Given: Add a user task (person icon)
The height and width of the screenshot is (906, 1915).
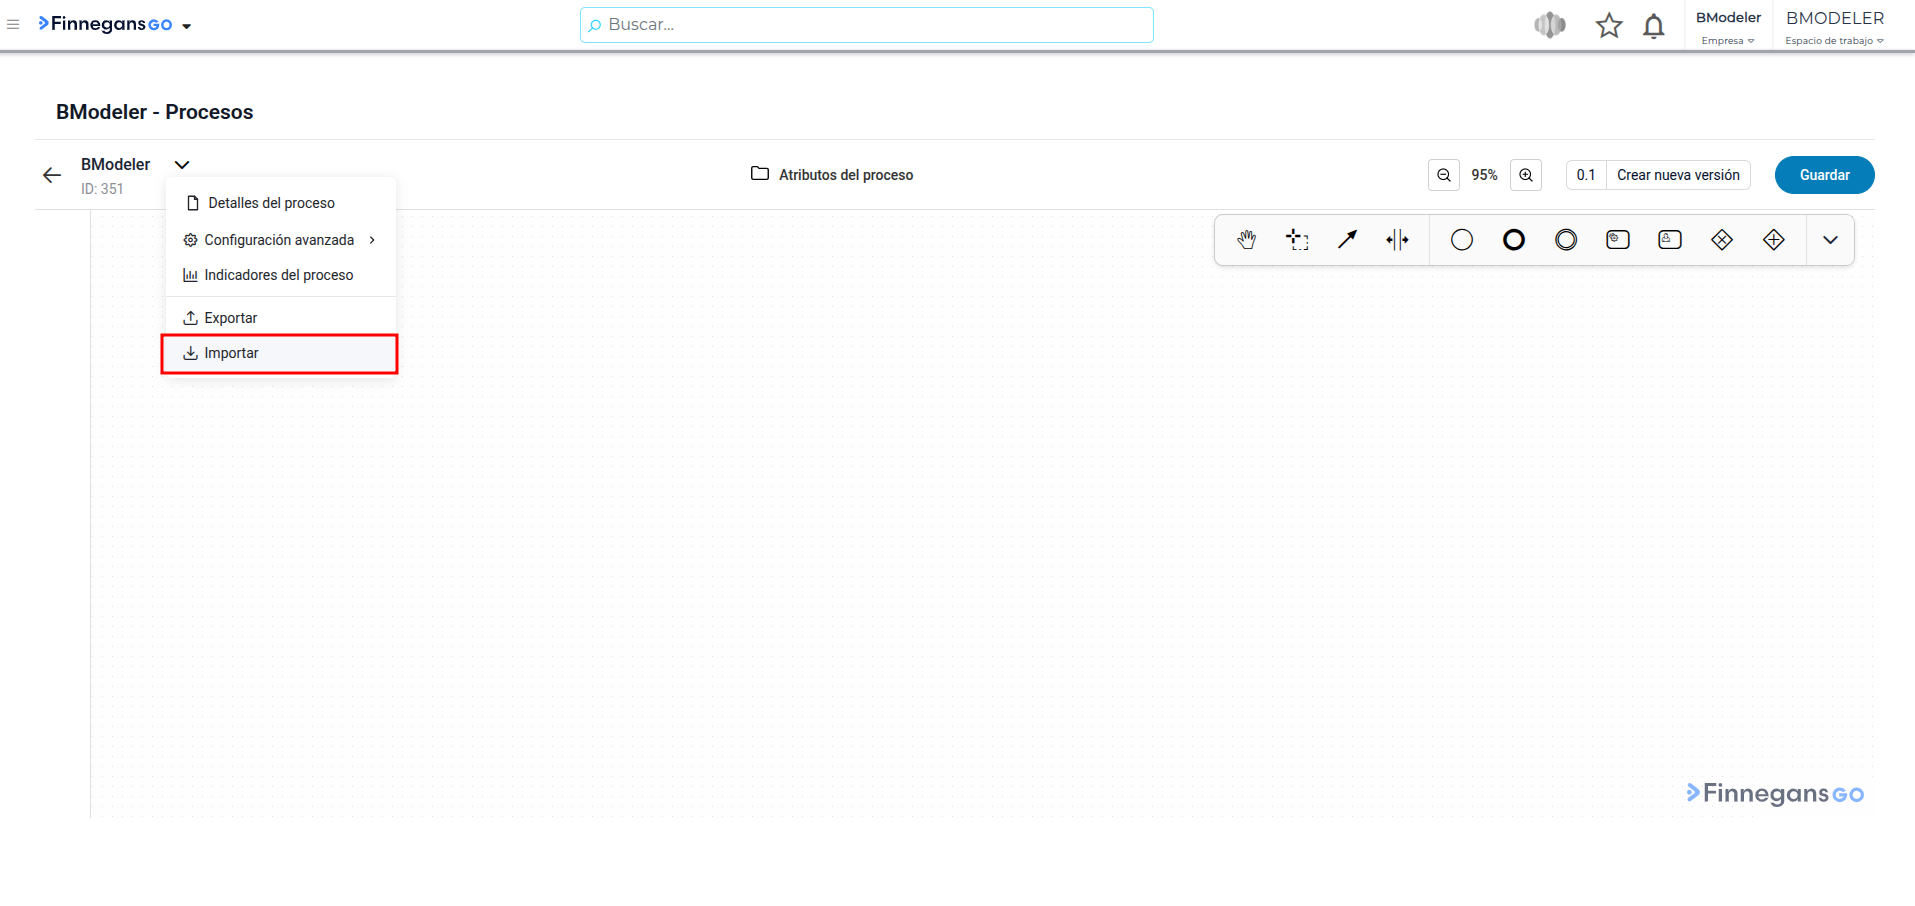Looking at the screenshot, I should 1670,240.
